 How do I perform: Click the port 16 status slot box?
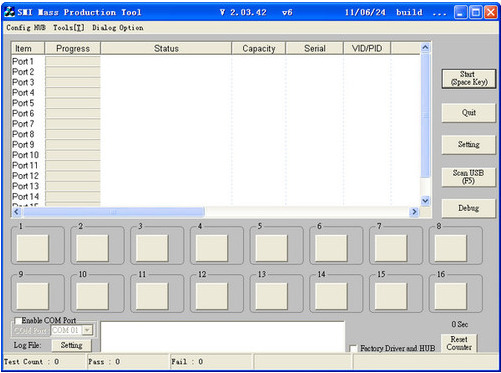point(451,296)
